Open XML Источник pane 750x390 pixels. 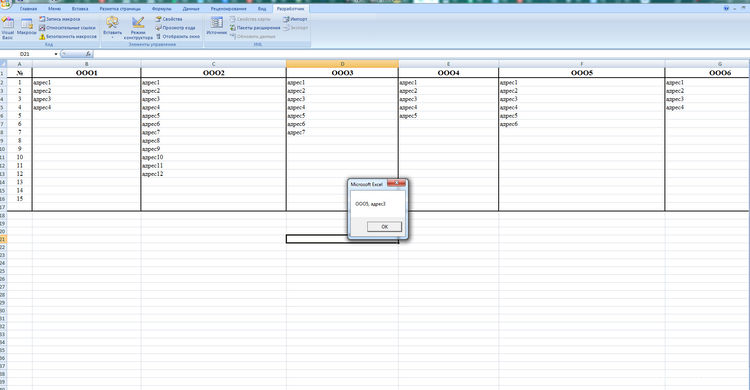click(217, 26)
